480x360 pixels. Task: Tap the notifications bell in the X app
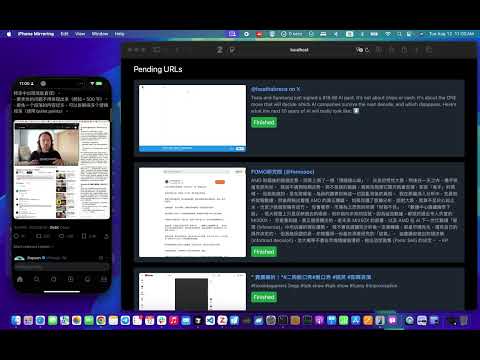pos(87,279)
